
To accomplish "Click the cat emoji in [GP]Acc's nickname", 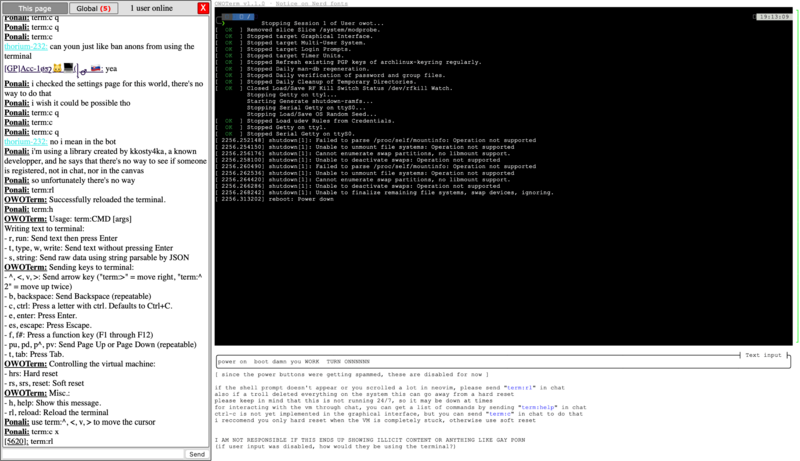I will pos(59,68).
